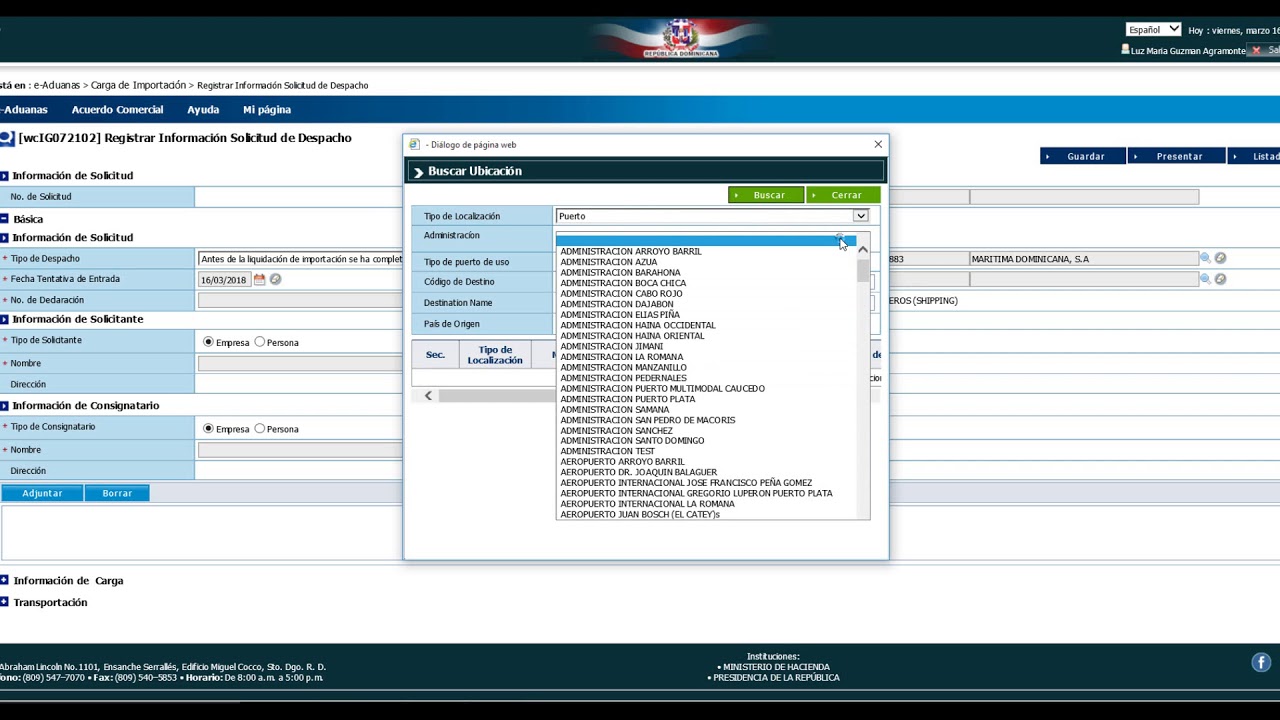
Task: Choose ADMINISTRACION AZUA option
Action: 609,262
